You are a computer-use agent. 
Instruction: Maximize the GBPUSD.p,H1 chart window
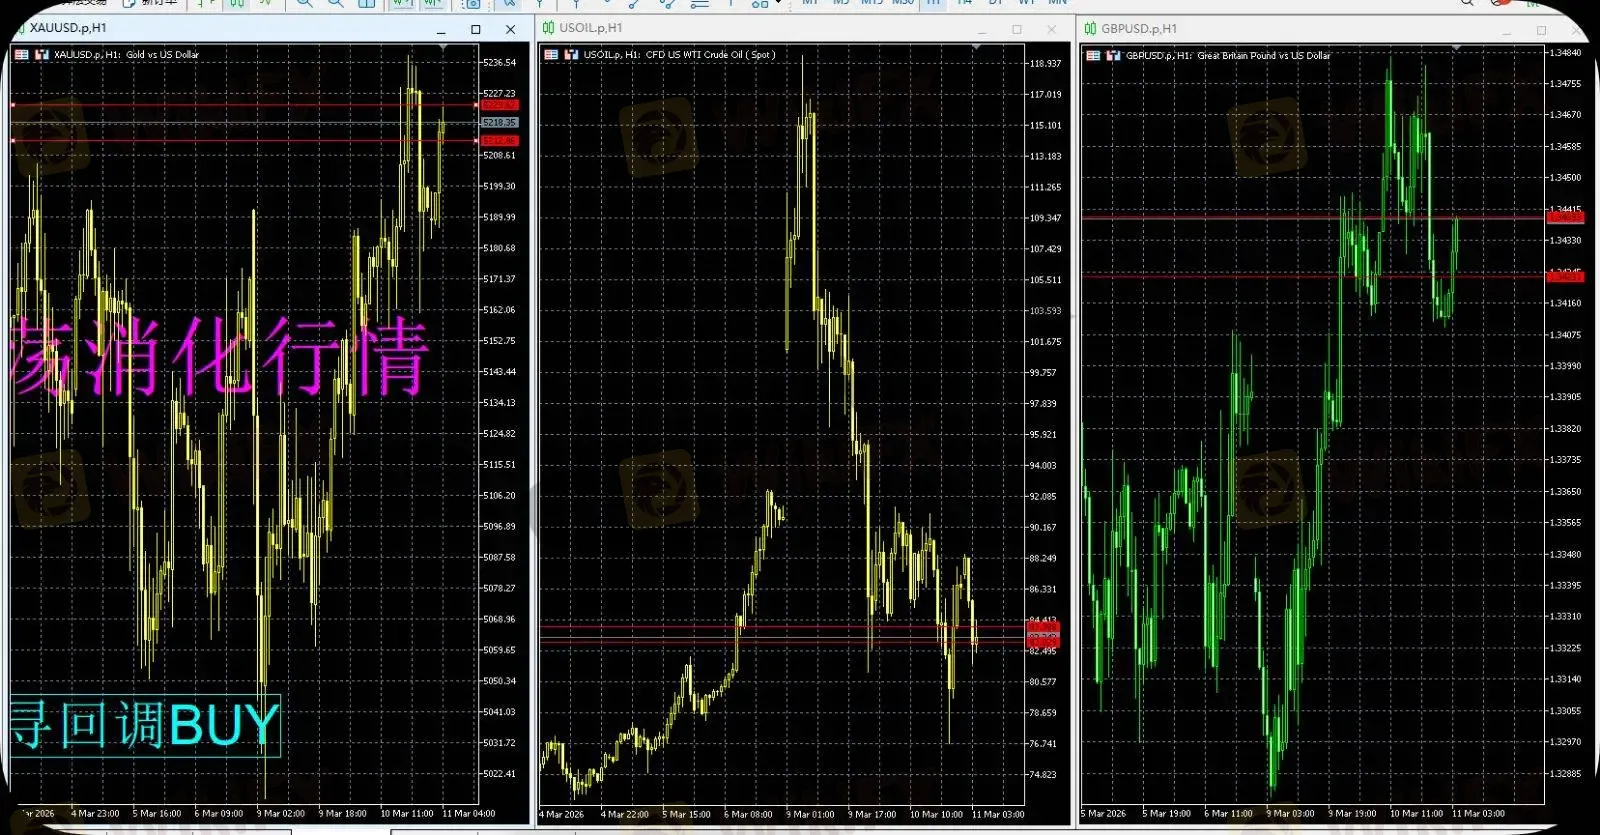click(1541, 31)
